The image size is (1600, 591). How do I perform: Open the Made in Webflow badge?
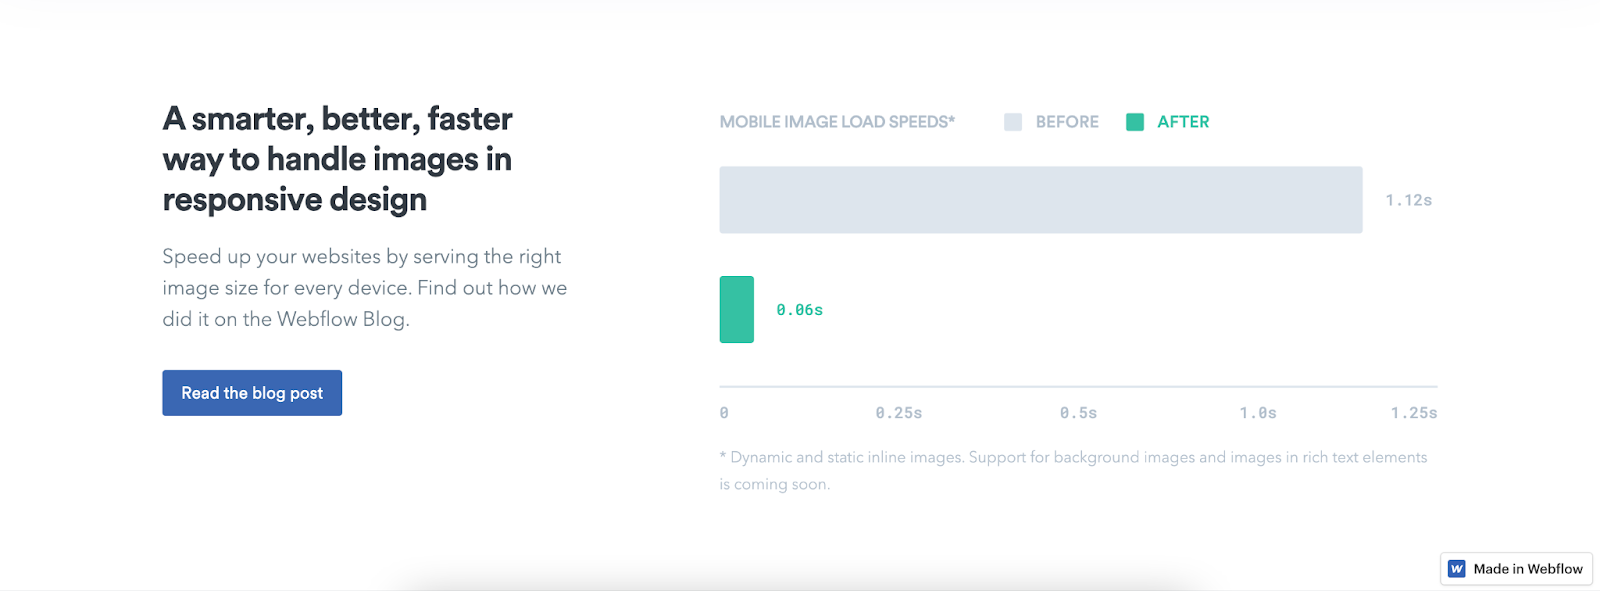pyautogui.click(x=1516, y=569)
